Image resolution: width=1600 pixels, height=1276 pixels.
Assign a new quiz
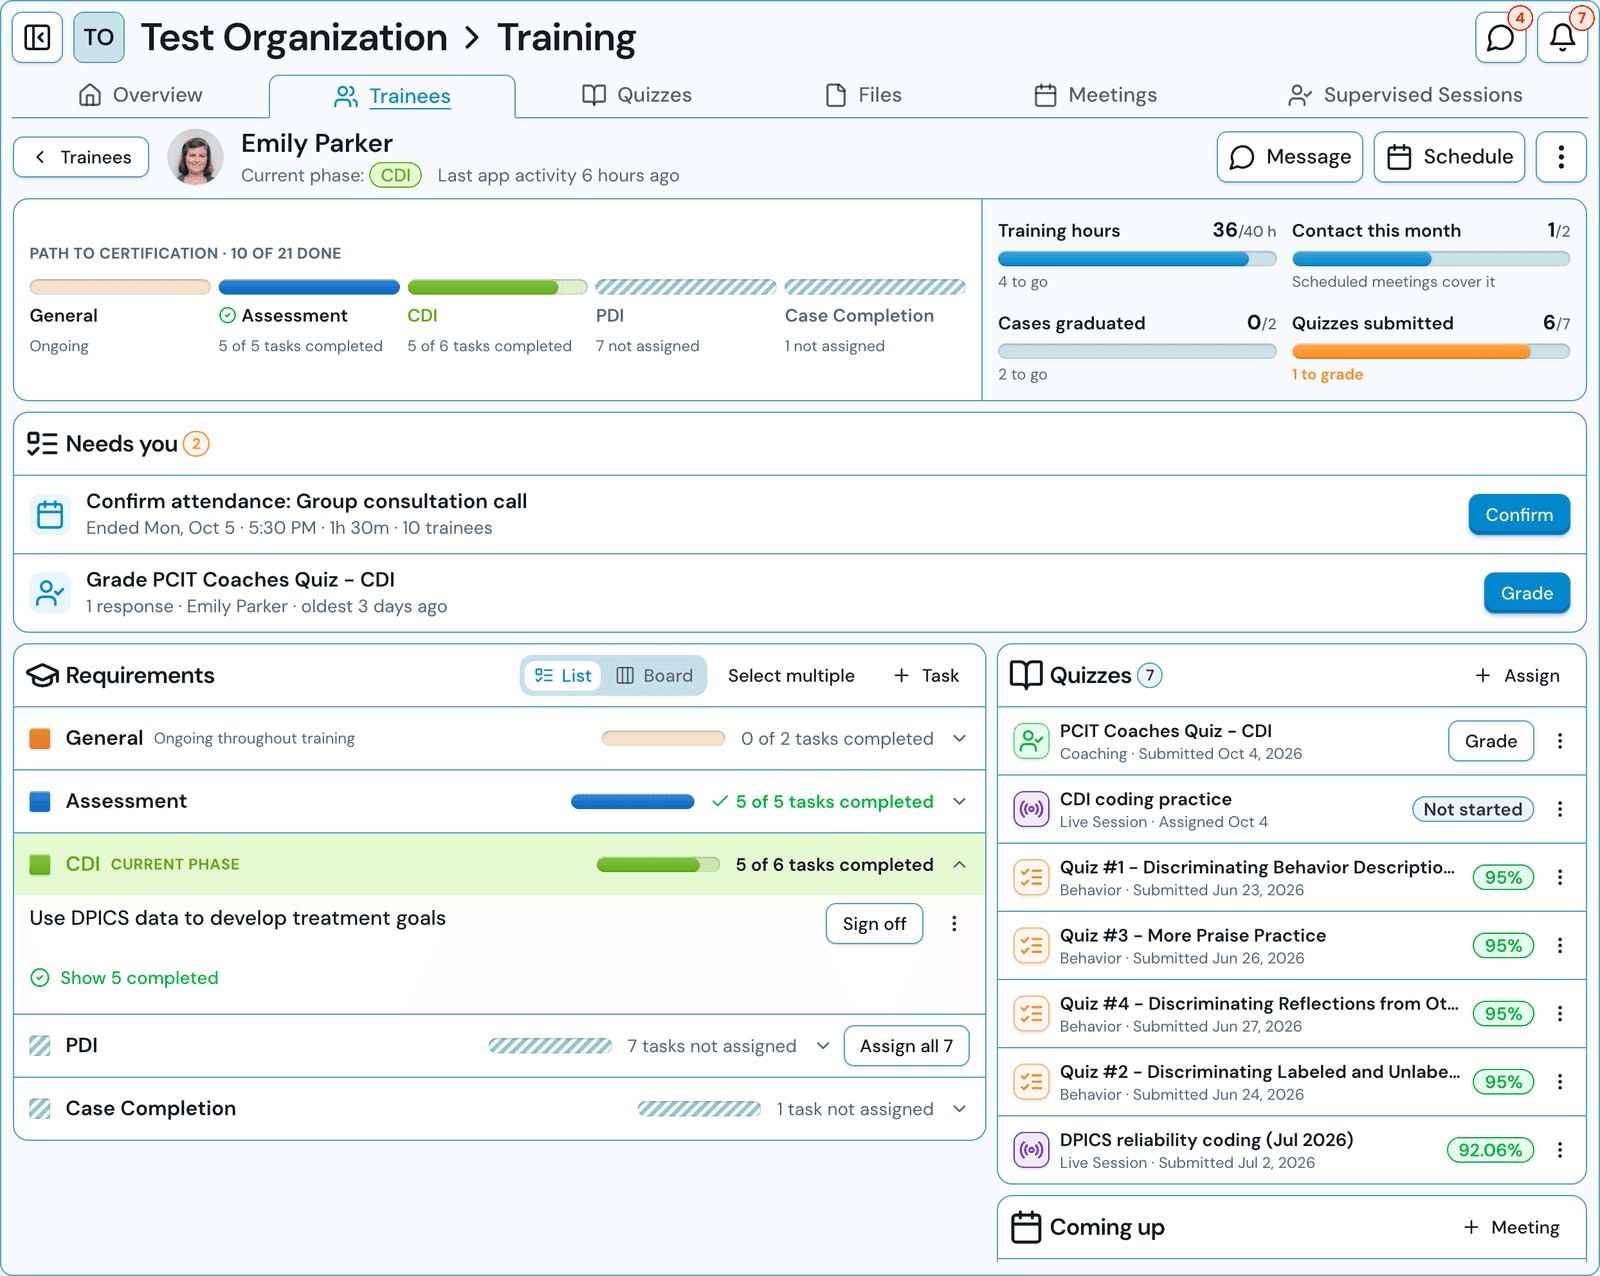(1517, 676)
